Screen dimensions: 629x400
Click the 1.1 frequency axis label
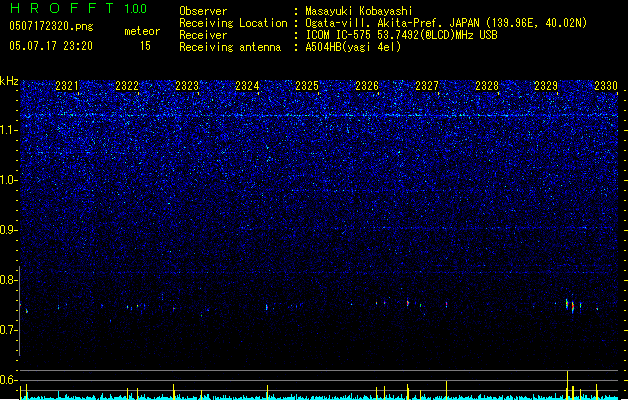coord(8,130)
